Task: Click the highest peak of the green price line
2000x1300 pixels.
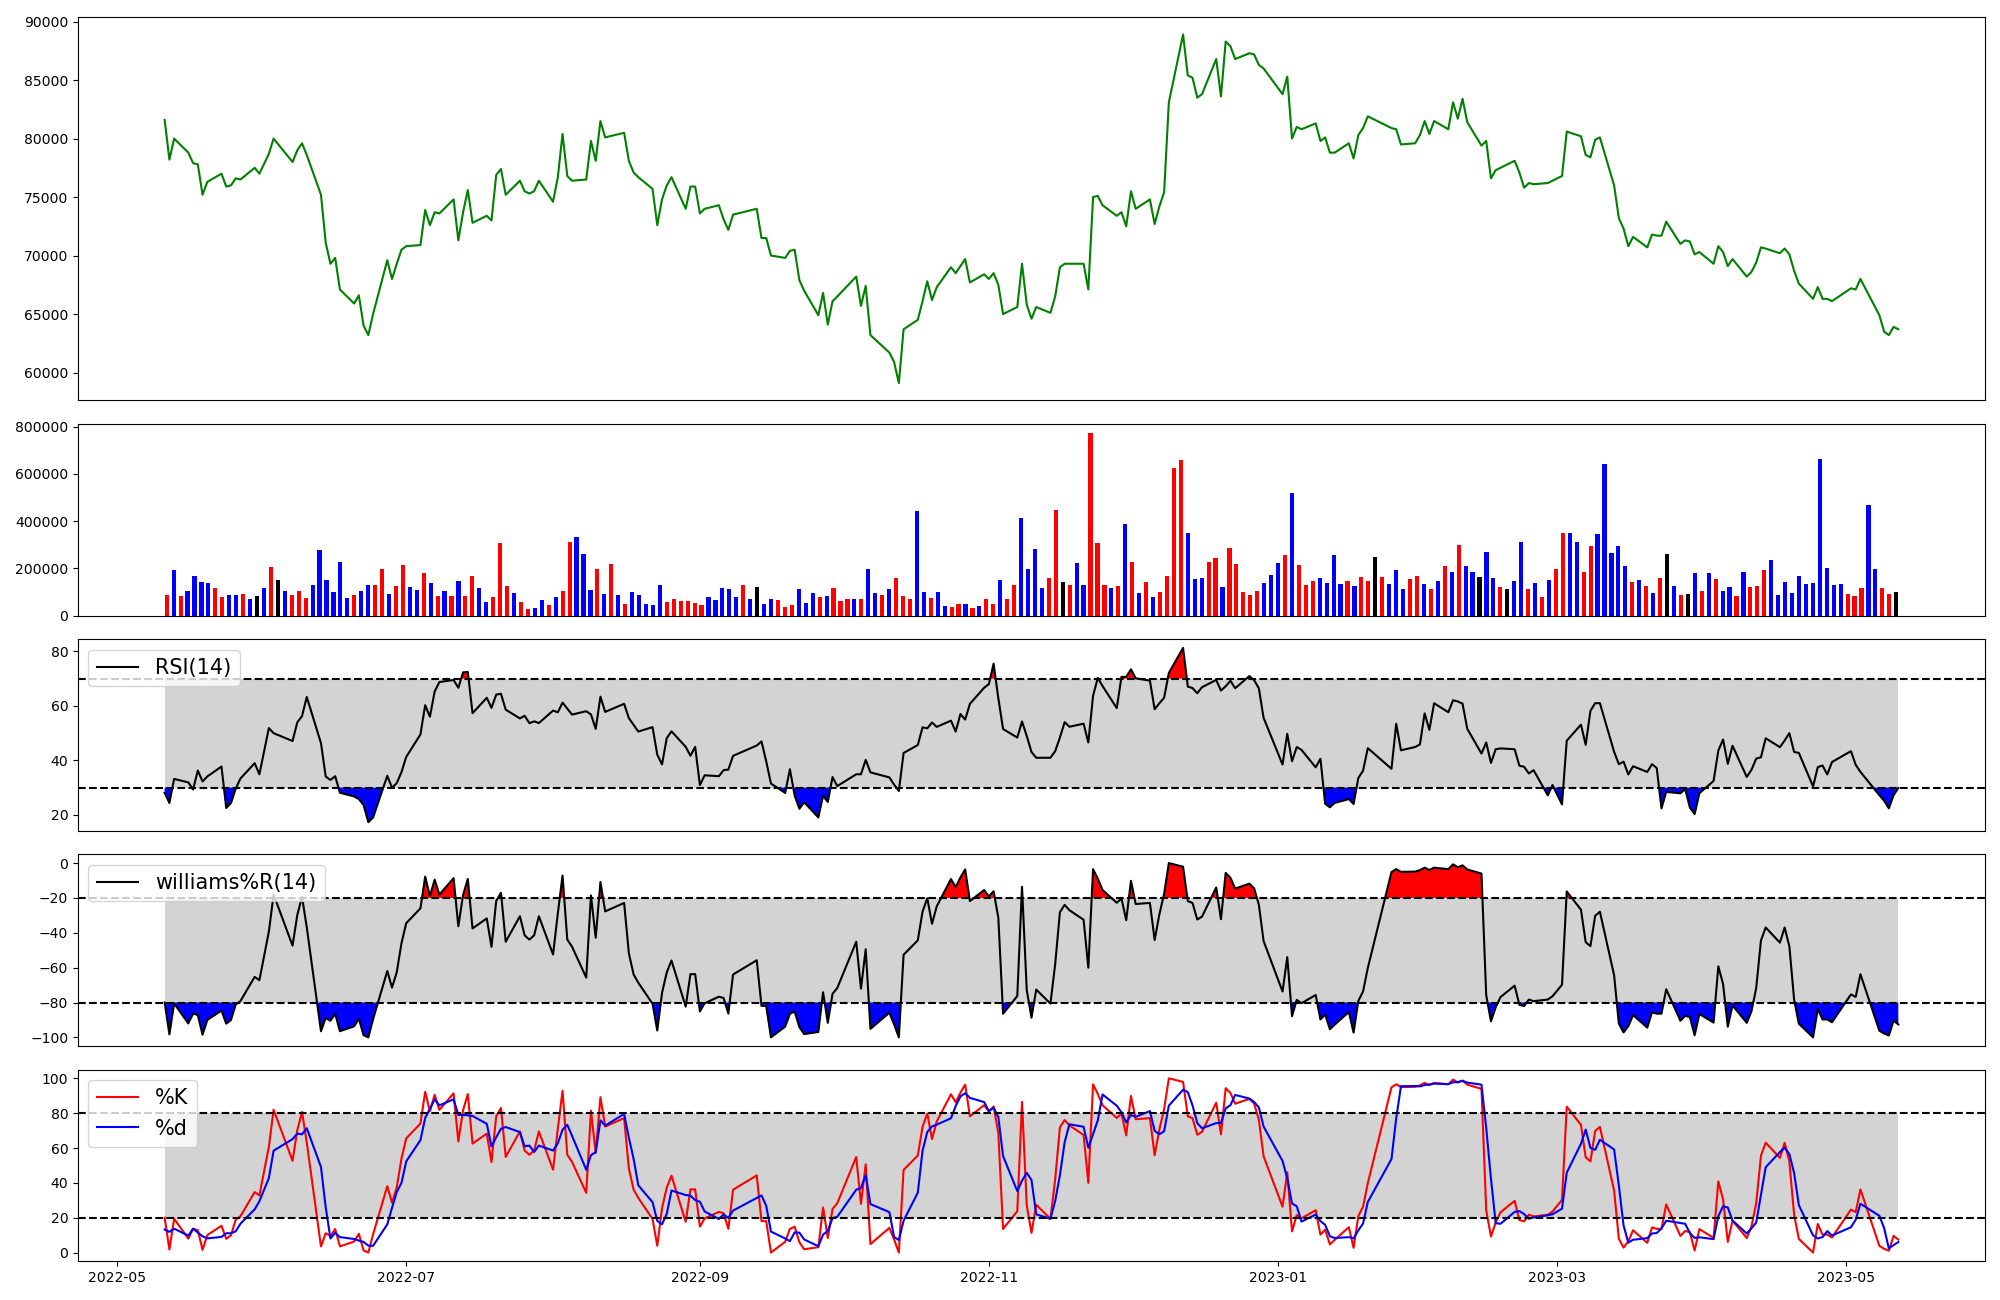Action: click(1183, 35)
